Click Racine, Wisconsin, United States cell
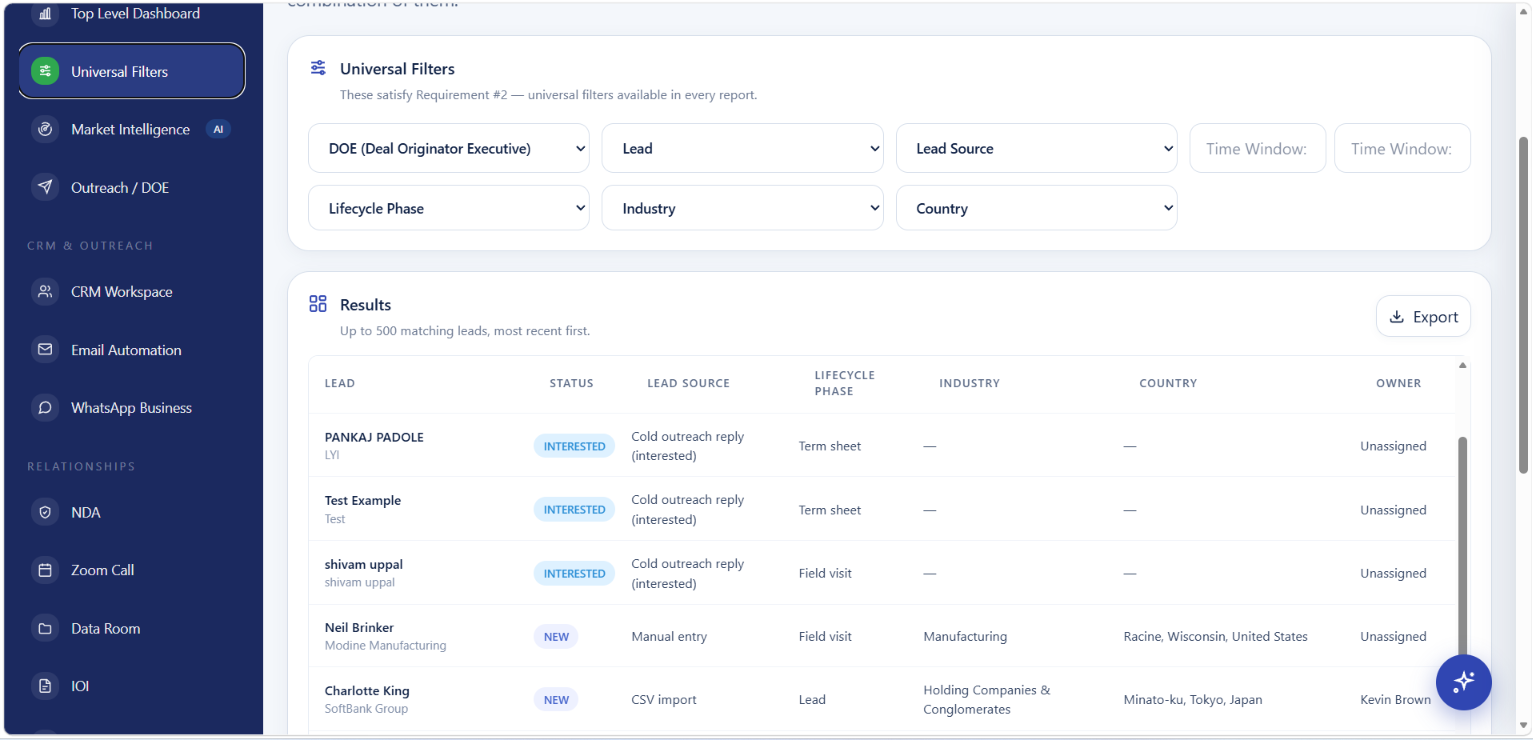The image size is (1533, 740). tap(1216, 636)
